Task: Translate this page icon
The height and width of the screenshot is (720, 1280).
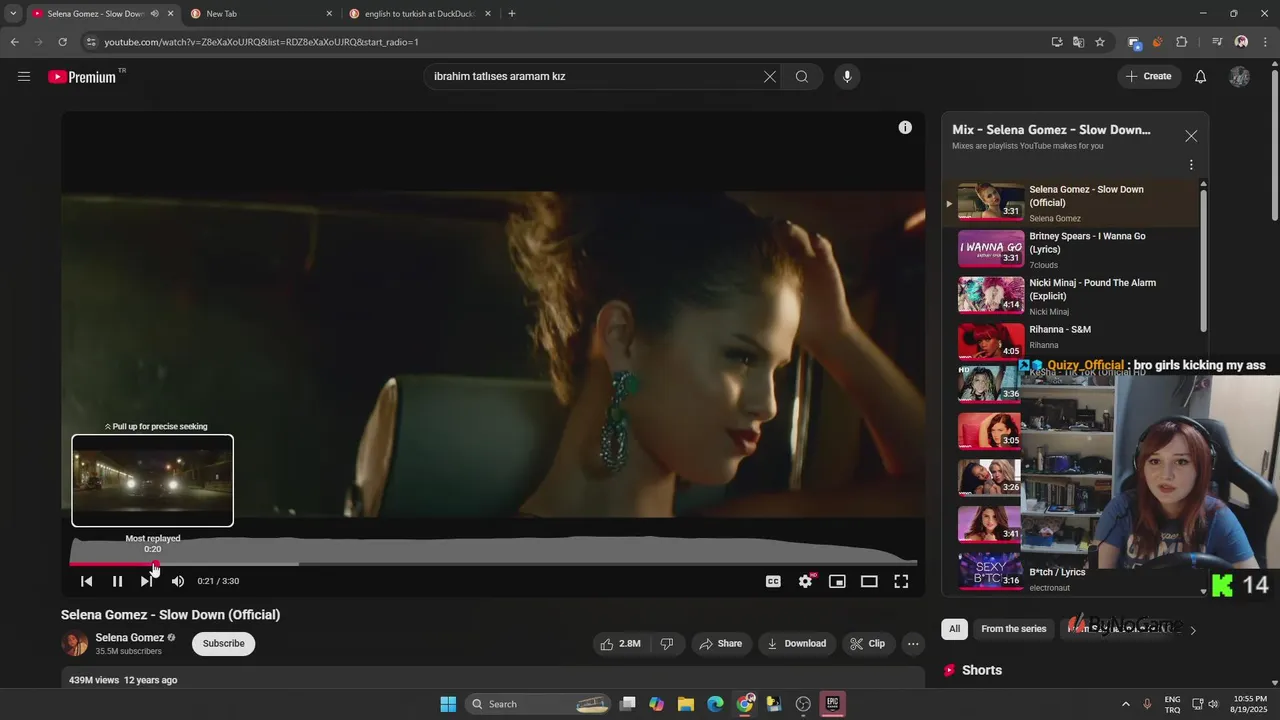Action: 1078,42
